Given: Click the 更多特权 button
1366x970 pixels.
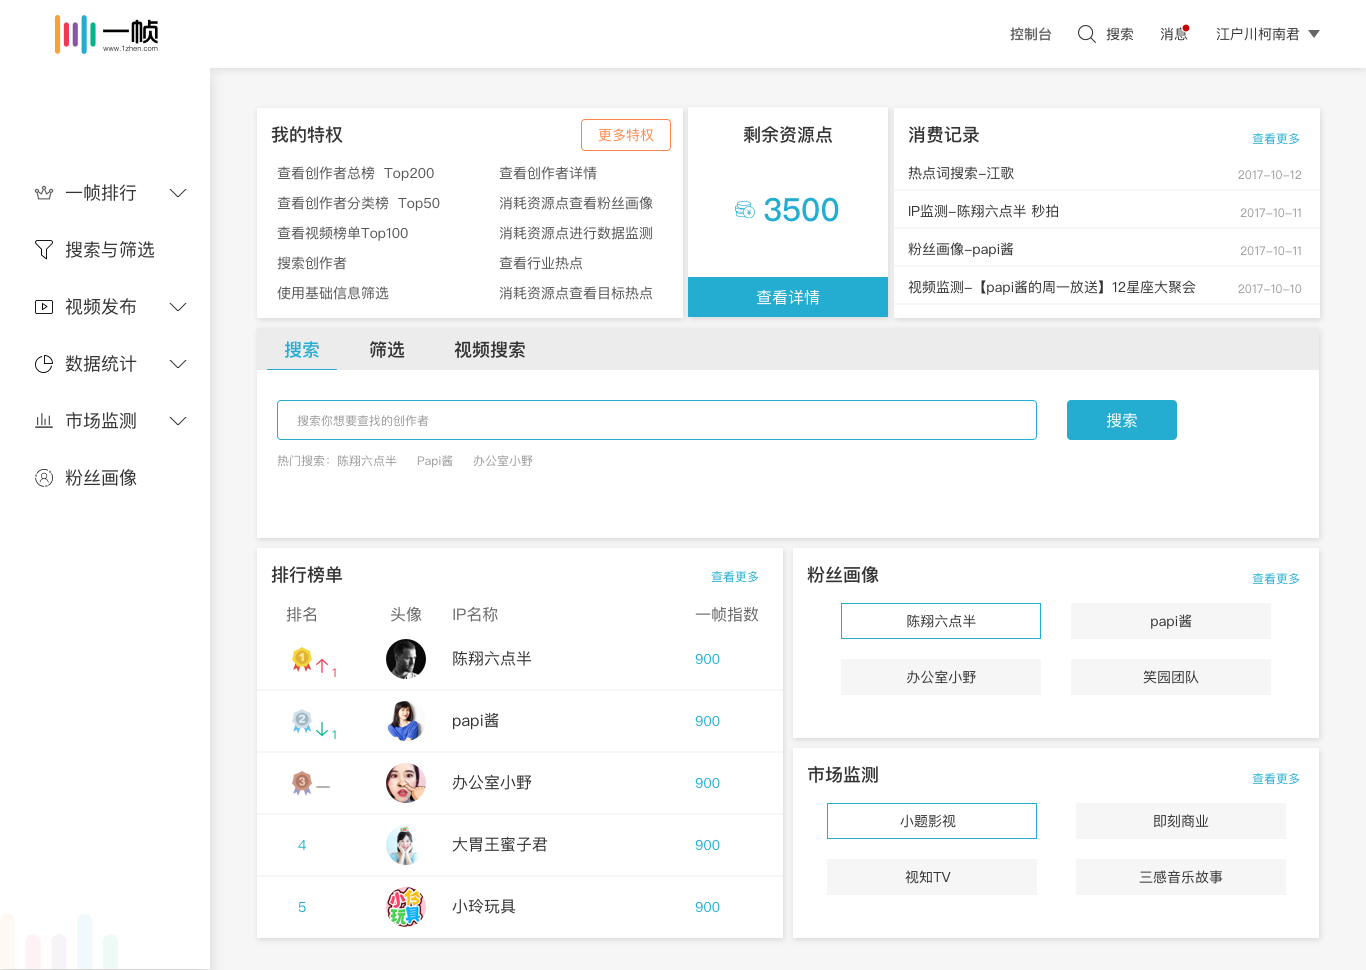Looking at the screenshot, I should click(x=625, y=135).
